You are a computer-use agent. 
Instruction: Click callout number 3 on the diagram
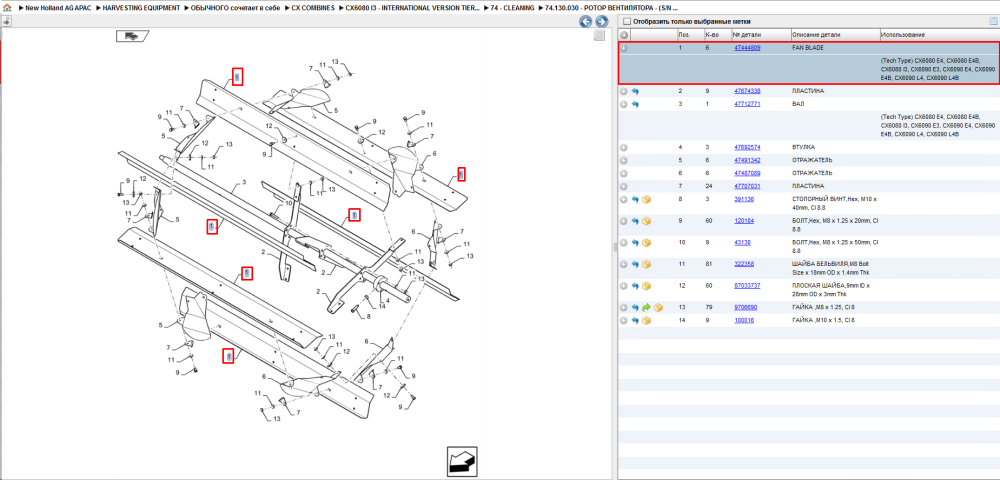click(x=244, y=182)
